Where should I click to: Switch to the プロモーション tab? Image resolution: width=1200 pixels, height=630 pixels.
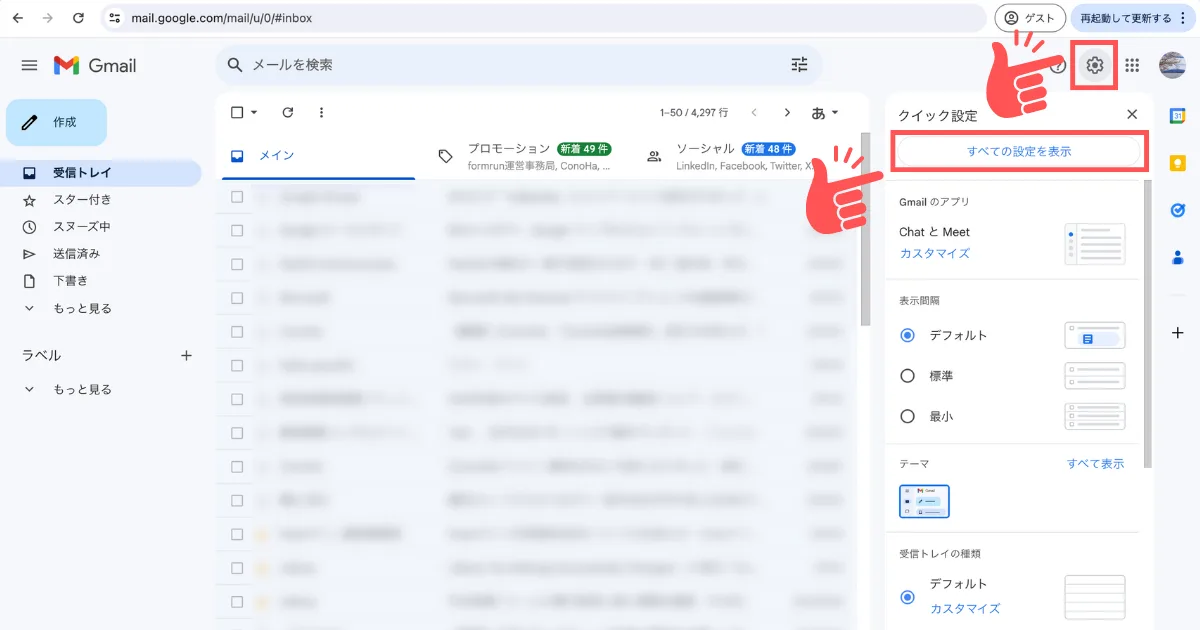tap(525, 156)
